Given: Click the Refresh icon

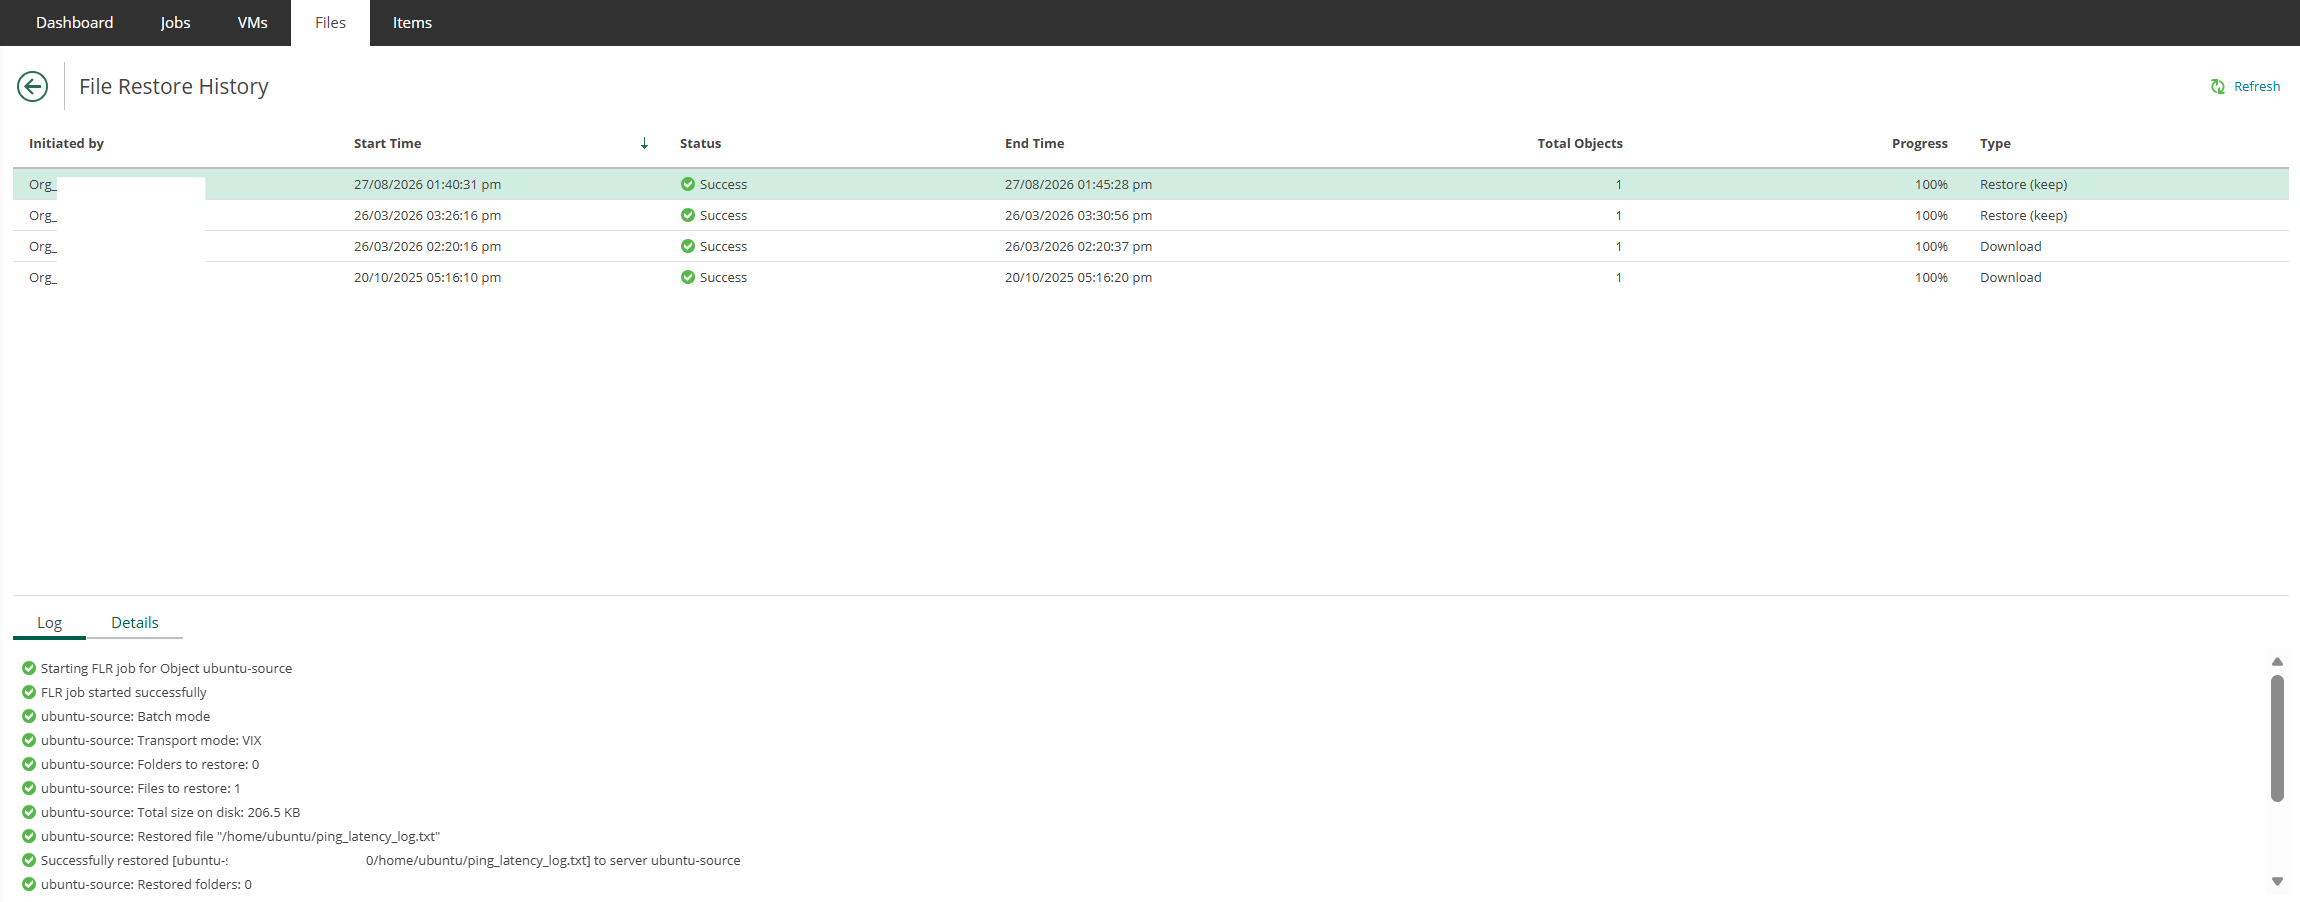Looking at the screenshot, I should point(2217,87).
